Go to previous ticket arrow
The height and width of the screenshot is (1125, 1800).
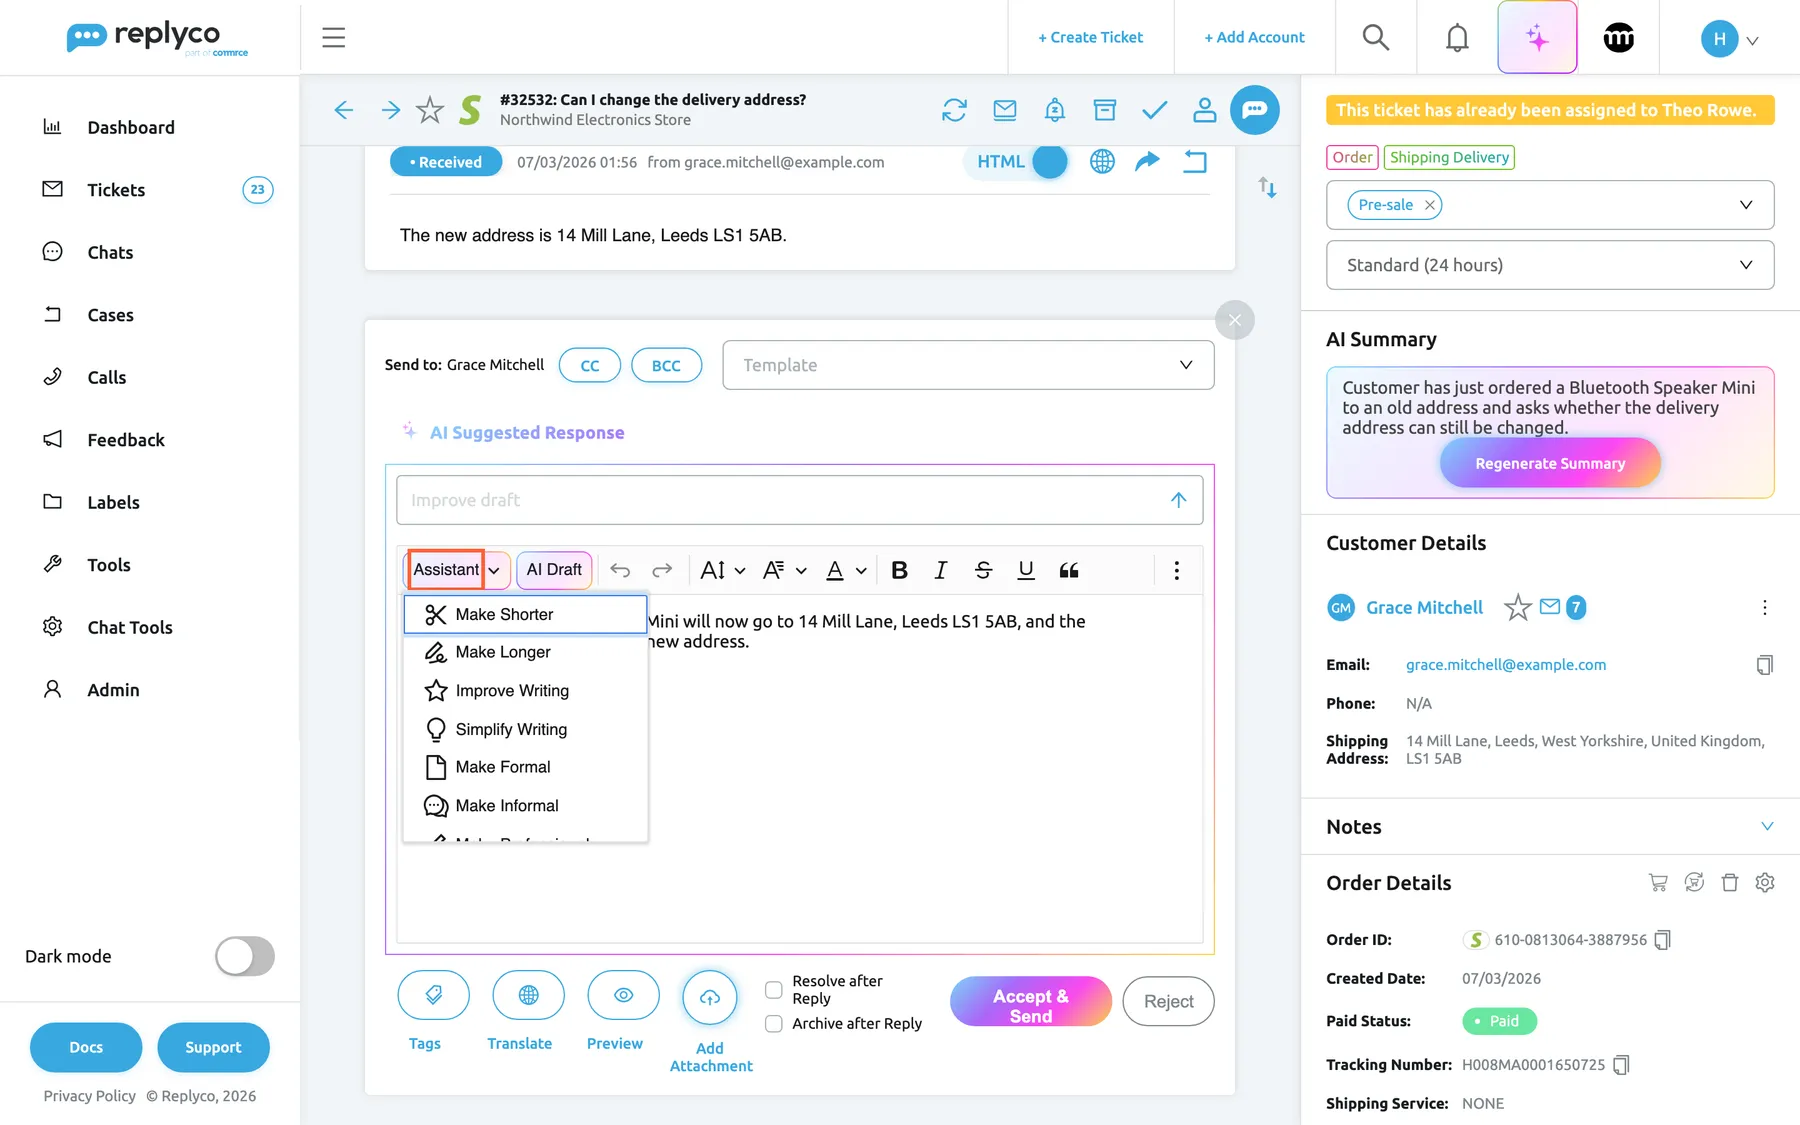[343, 110]
